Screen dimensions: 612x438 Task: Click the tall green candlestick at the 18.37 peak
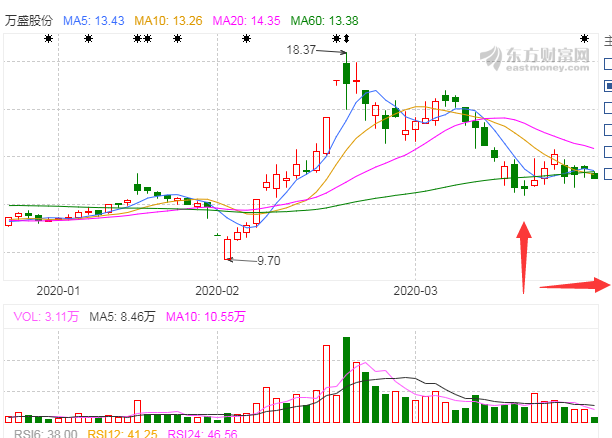346,81
